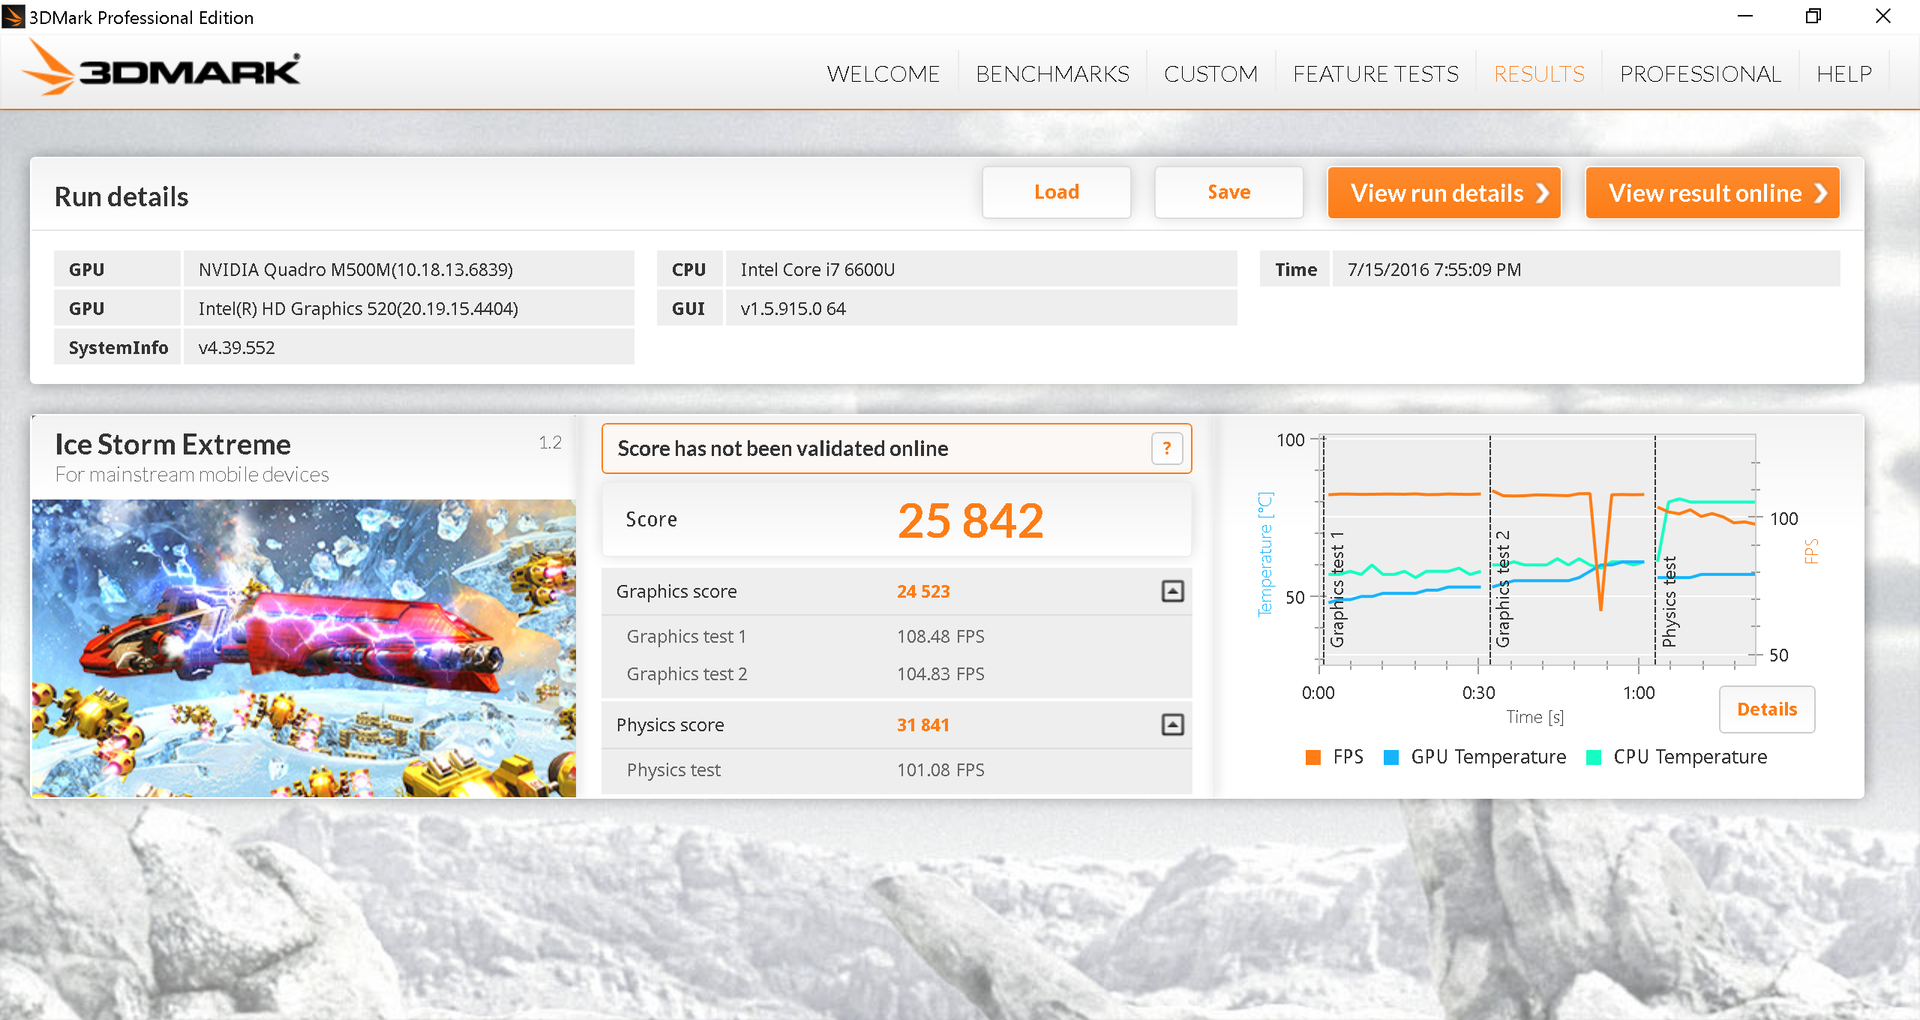Click the Graphics score value 24 523
This screenshot has width=1920, height=1020.
click(x=923, y=591)
